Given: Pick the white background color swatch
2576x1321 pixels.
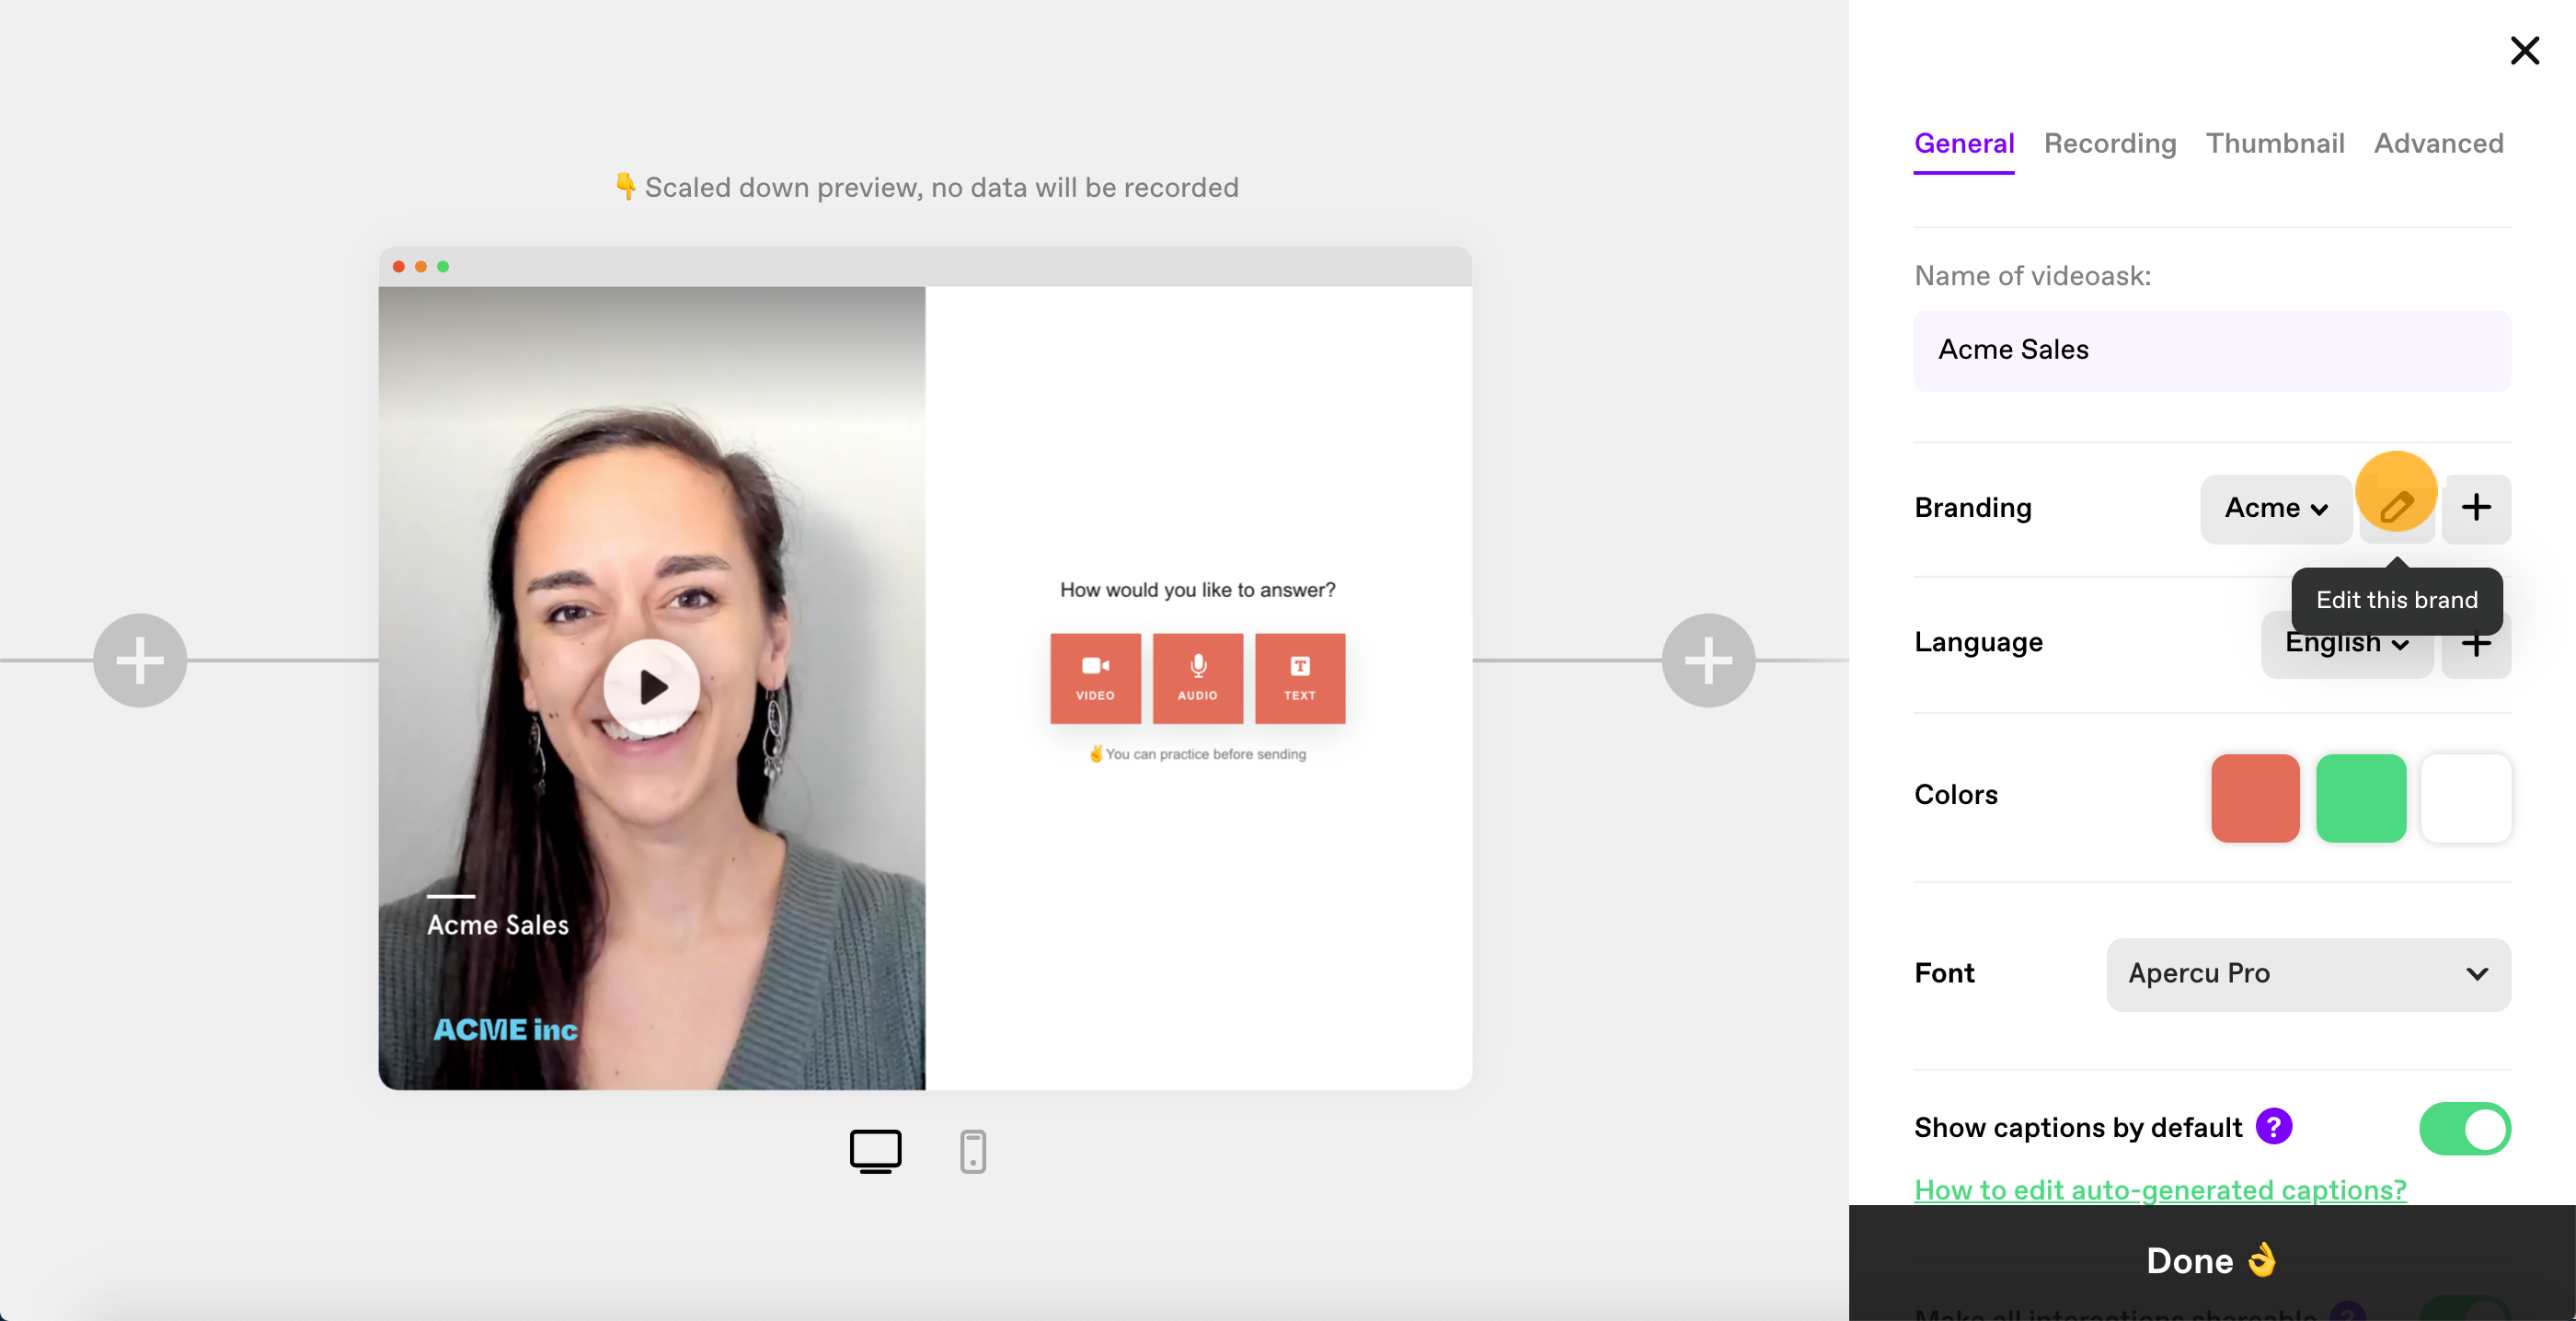Looking at the screenshot, I should tap(2465, 797).
